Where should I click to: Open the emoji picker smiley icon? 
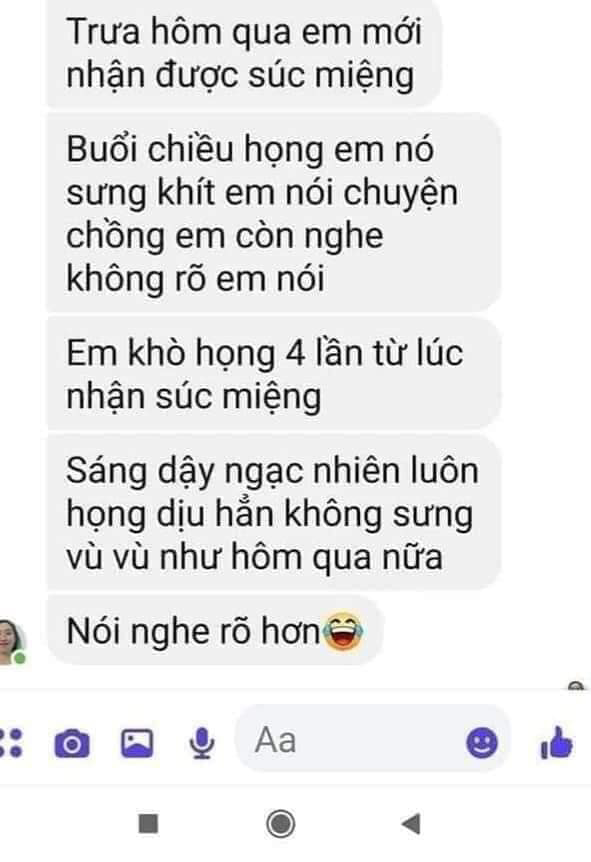[482, 743]
